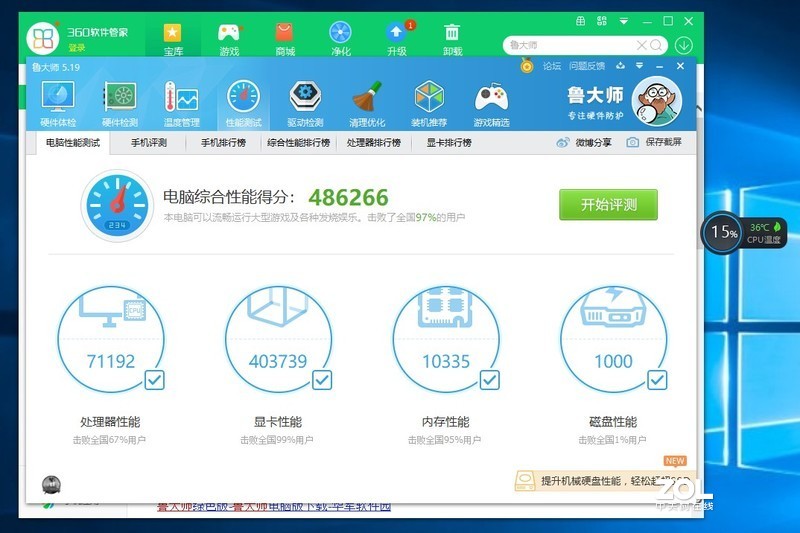Click the four-squares icon in 360软件管家 title bar
The image size is (800, 533).
602,21
